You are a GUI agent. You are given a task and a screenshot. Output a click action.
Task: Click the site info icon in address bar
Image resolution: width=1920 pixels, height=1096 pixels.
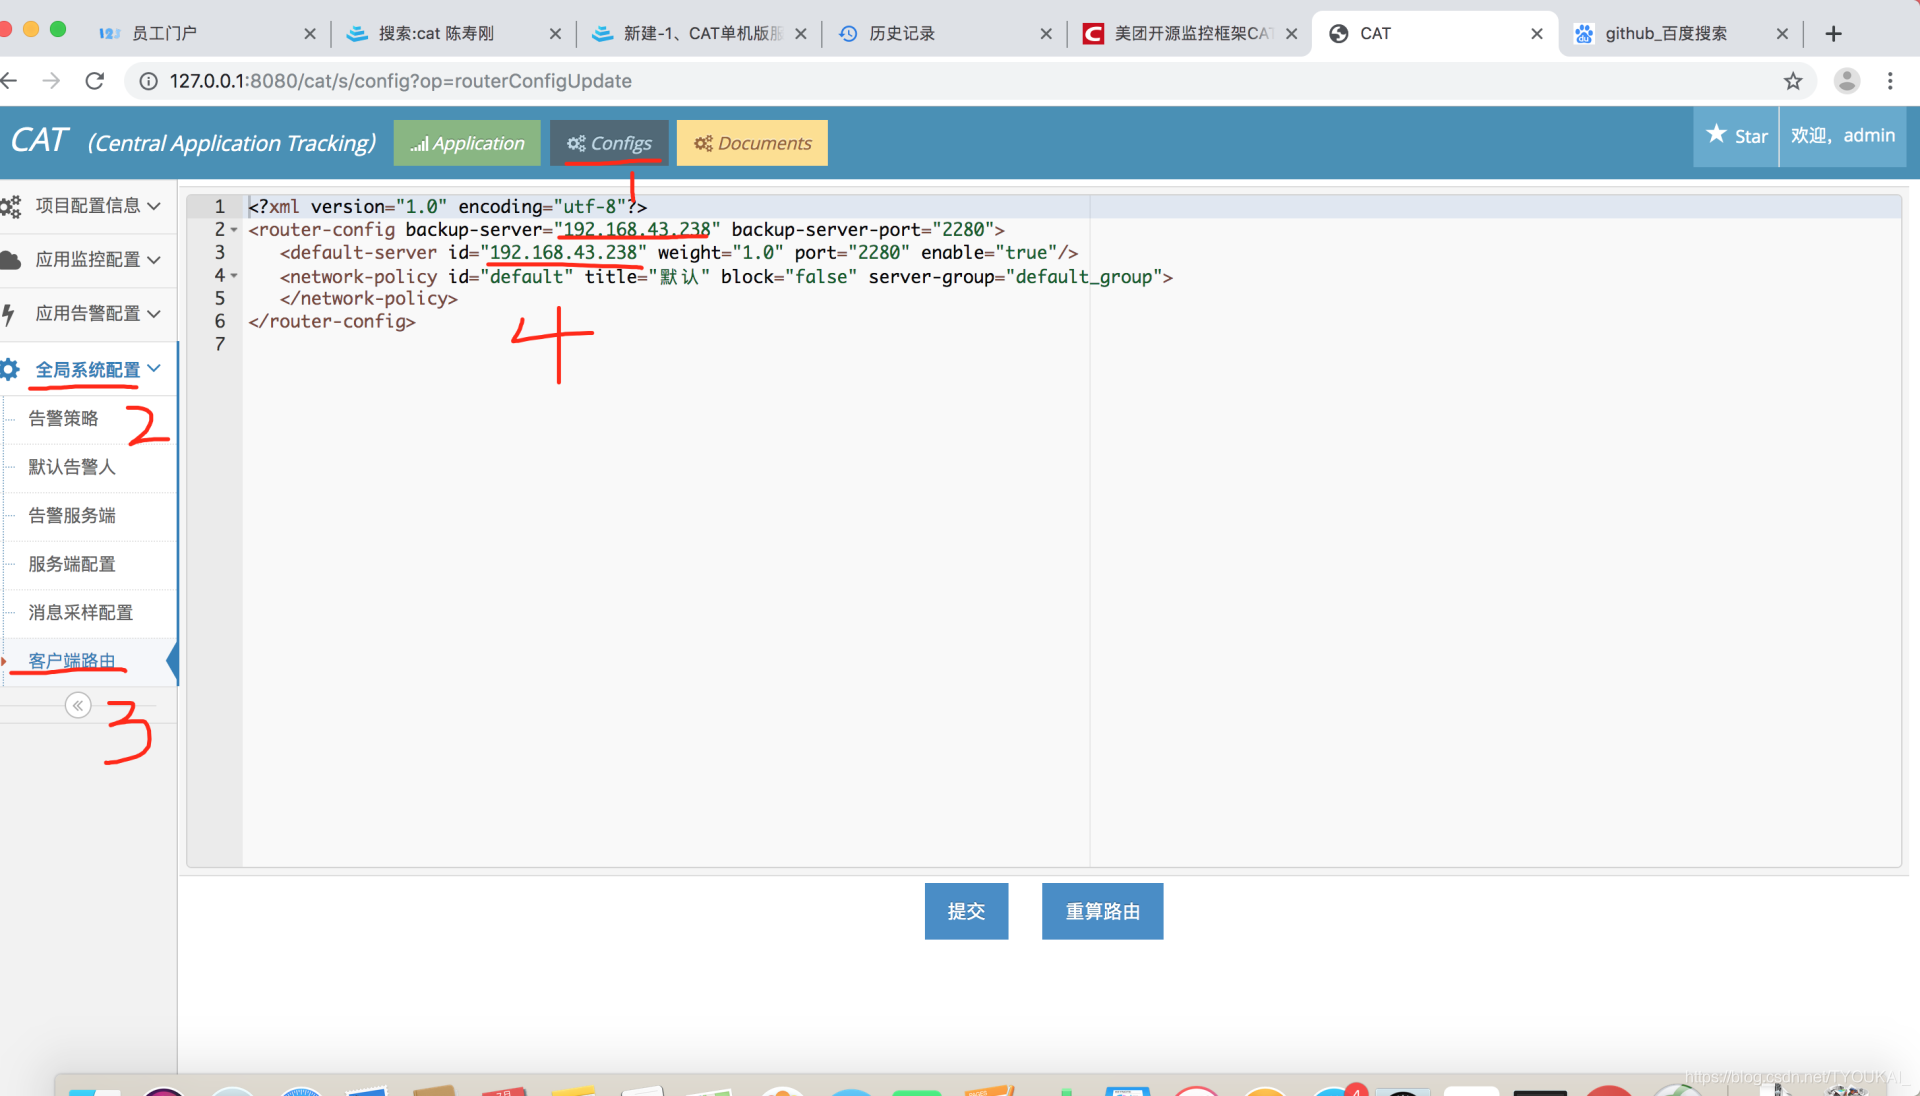tap(148, 81)
